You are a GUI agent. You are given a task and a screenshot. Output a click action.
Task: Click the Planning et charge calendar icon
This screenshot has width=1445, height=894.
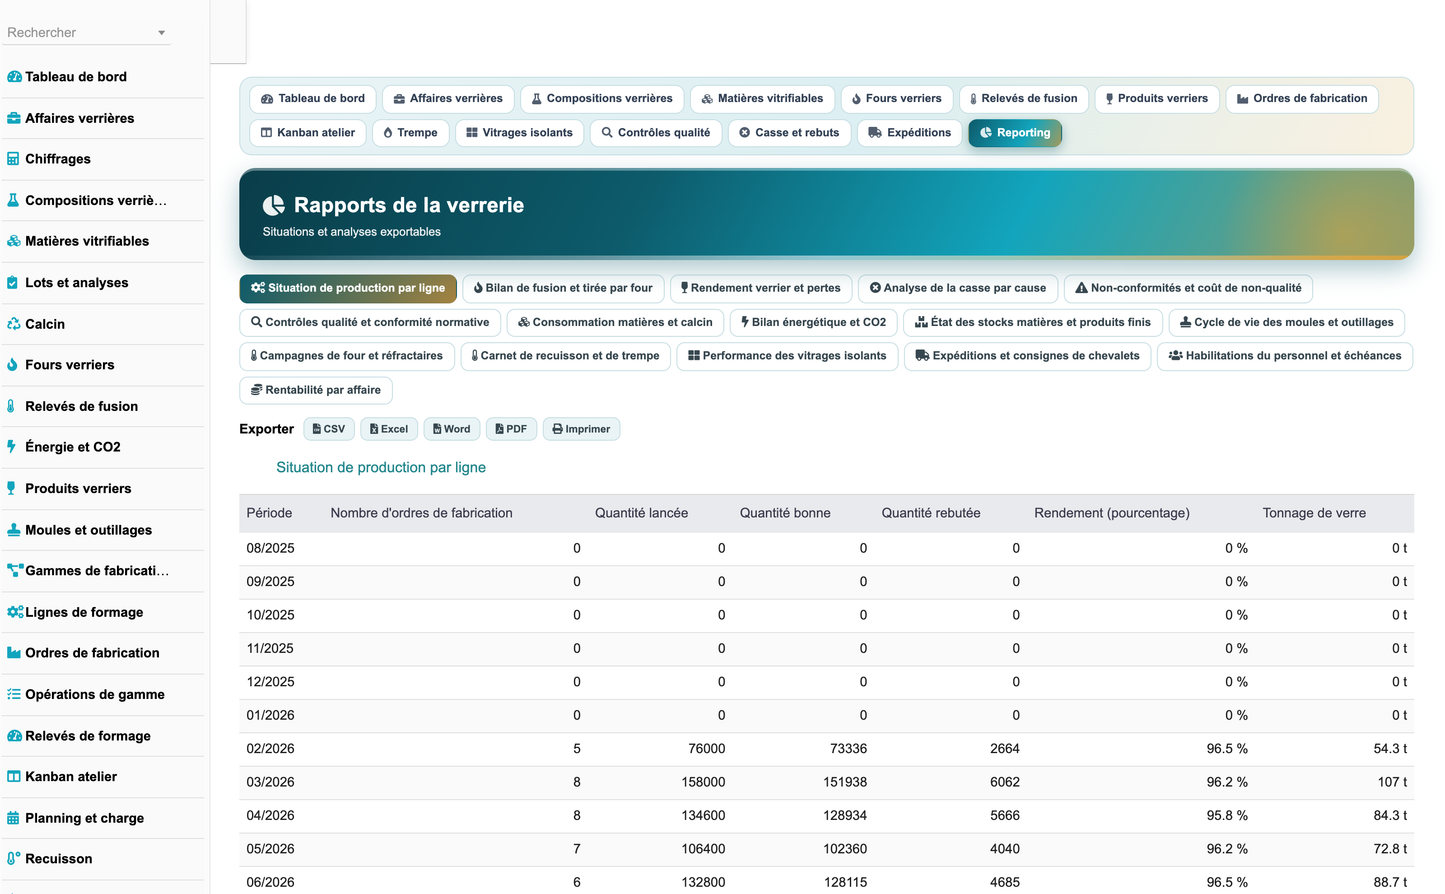click(13, 818)
